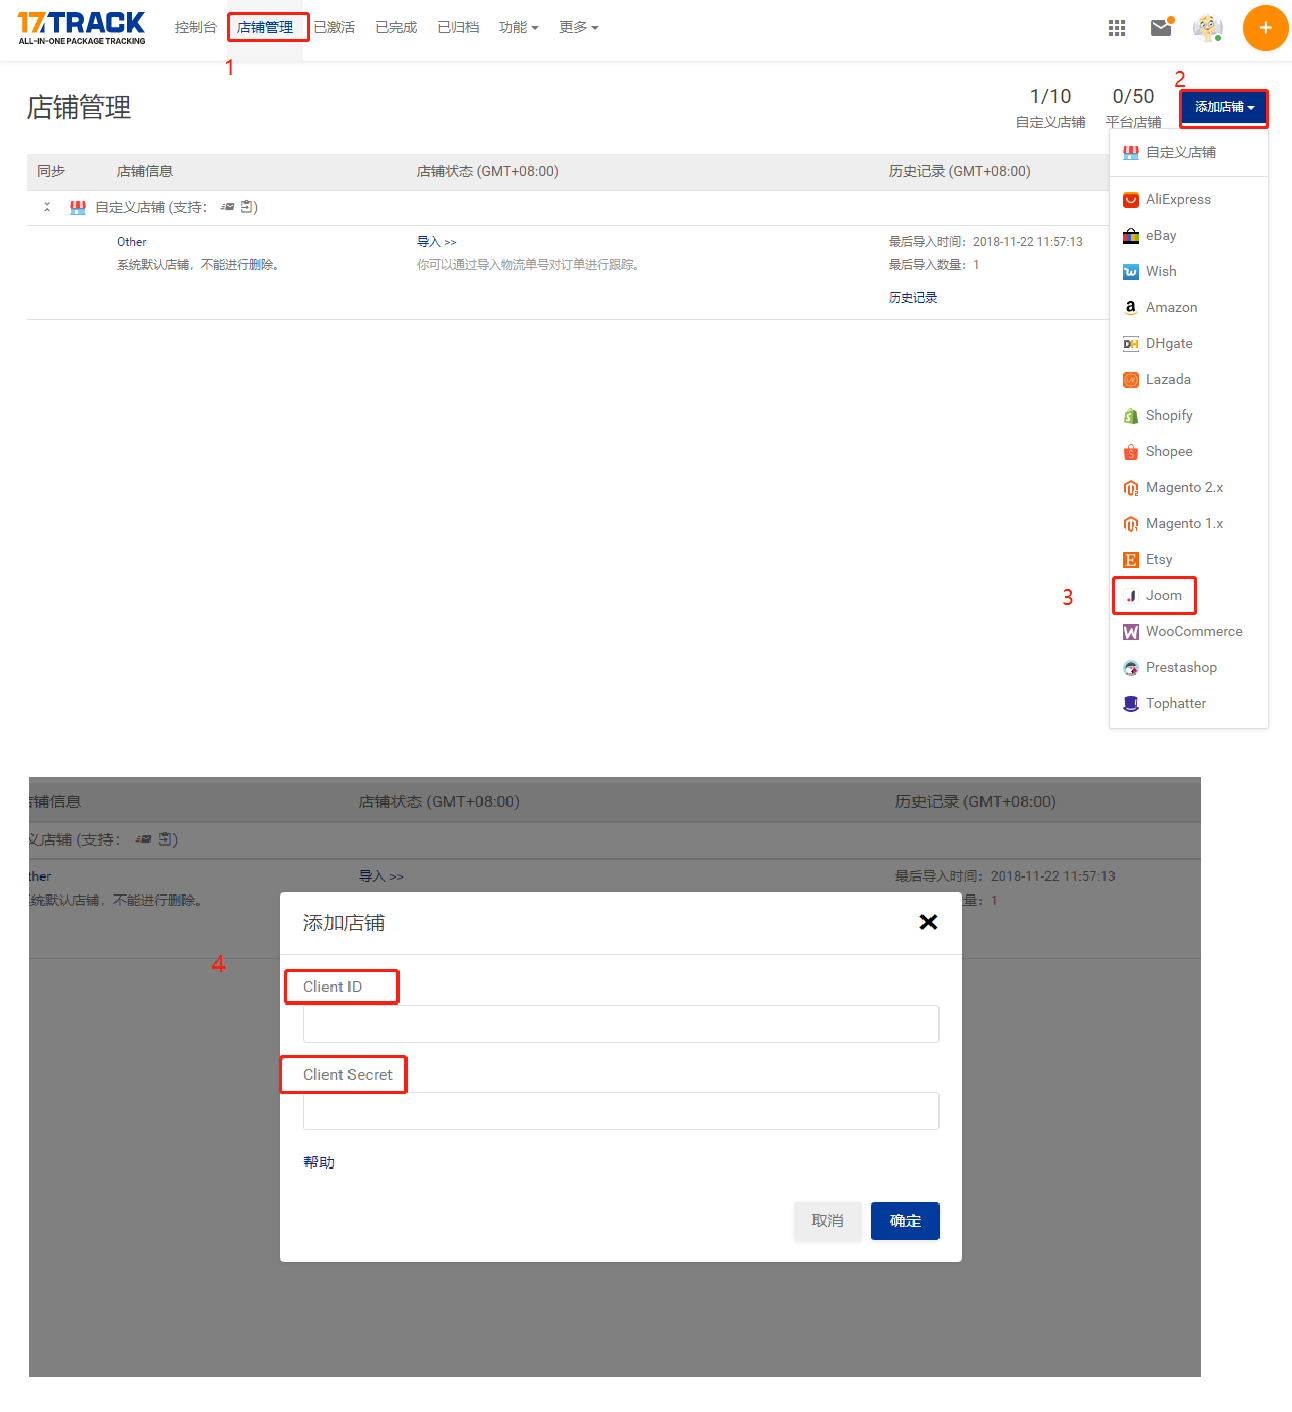The image size is (1292, 1412).
Task: Open the 已激活 tab
Action: (334, 28)
